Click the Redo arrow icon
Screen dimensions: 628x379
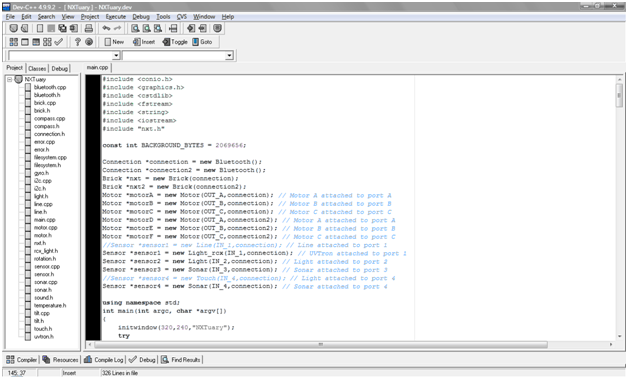click(x=117, y=28)
